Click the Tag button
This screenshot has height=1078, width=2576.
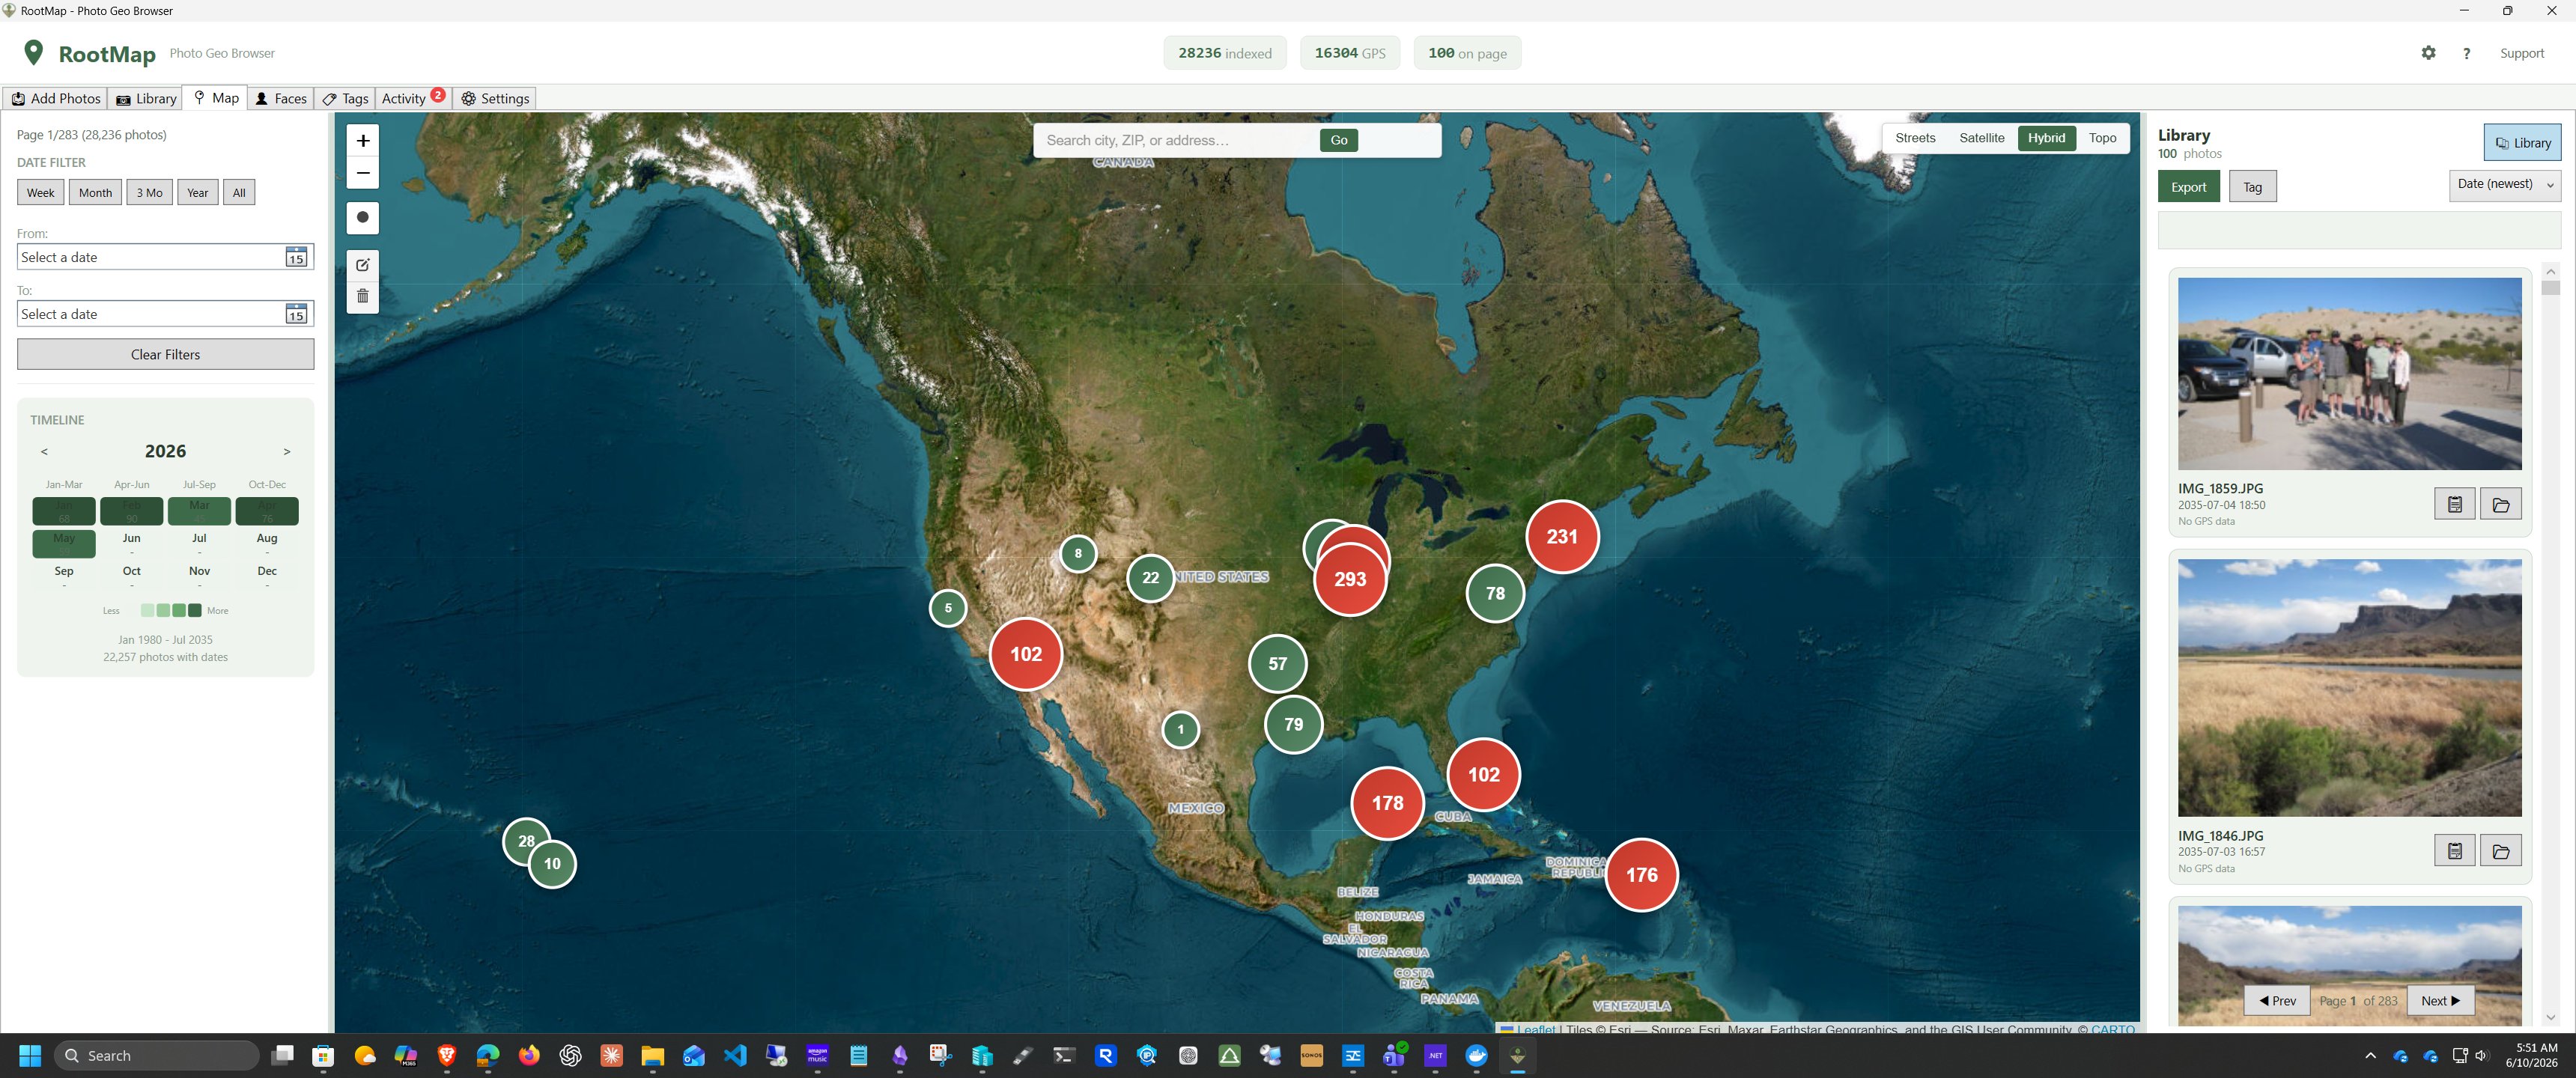(2252, 187)
